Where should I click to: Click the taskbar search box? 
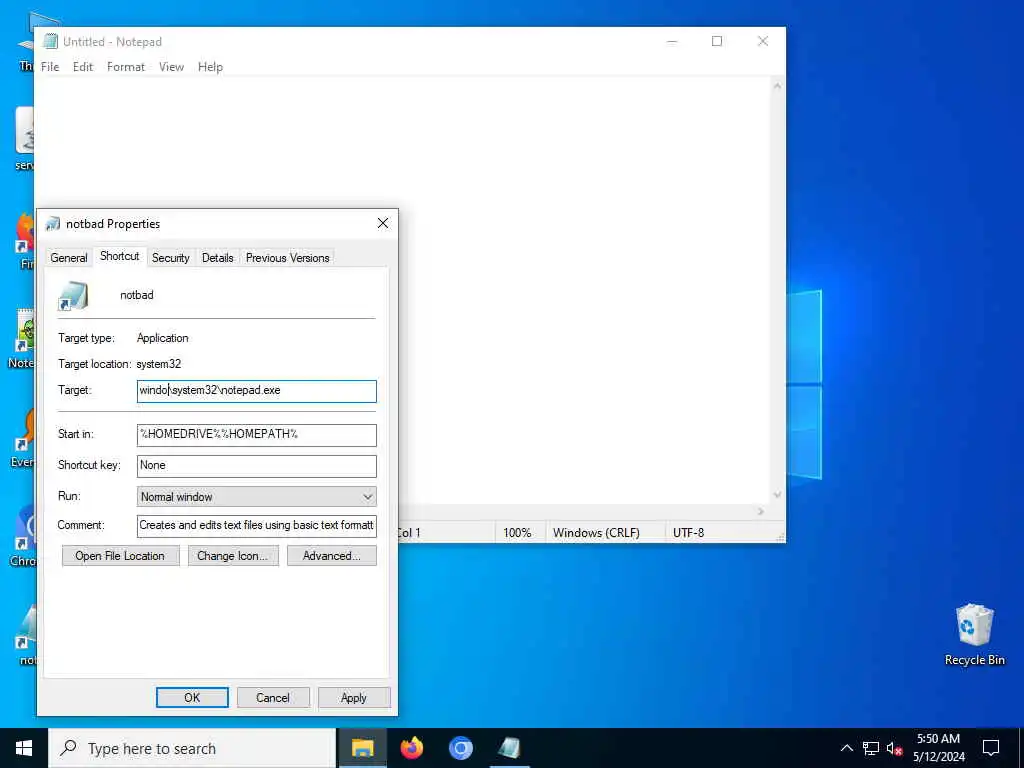coord(193,748)
